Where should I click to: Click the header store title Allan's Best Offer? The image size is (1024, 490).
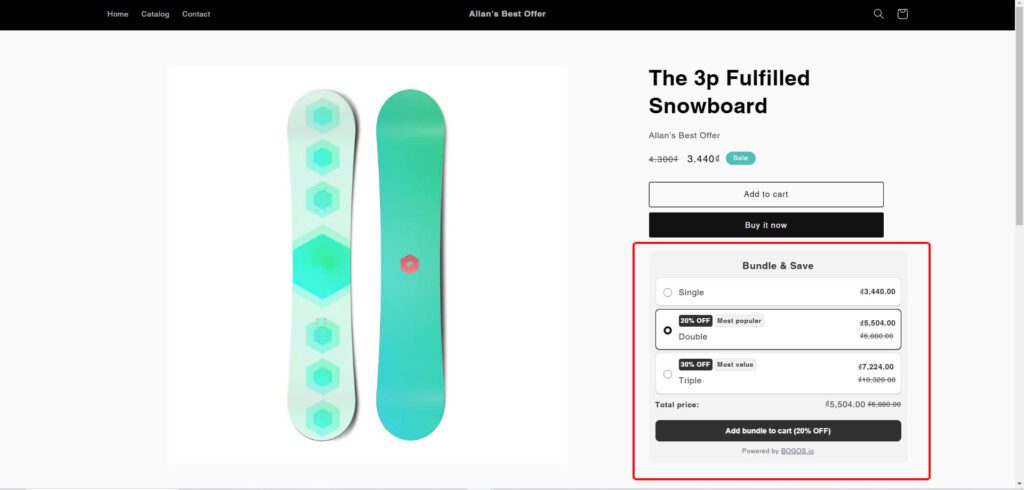(x=507, y=14)
